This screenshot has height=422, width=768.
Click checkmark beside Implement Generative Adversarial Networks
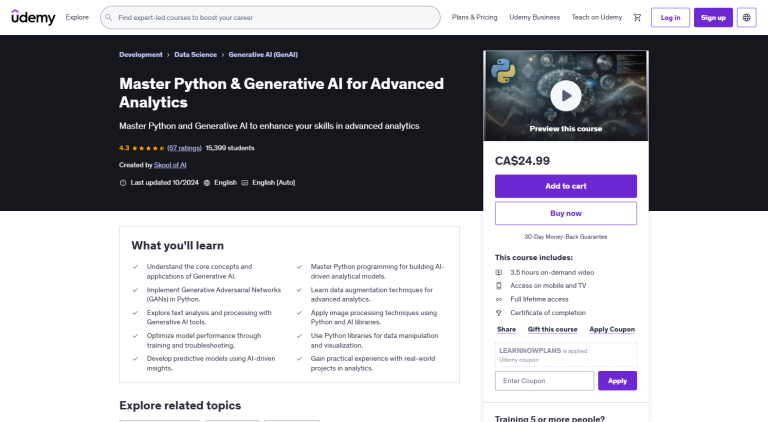click(135, 290)
